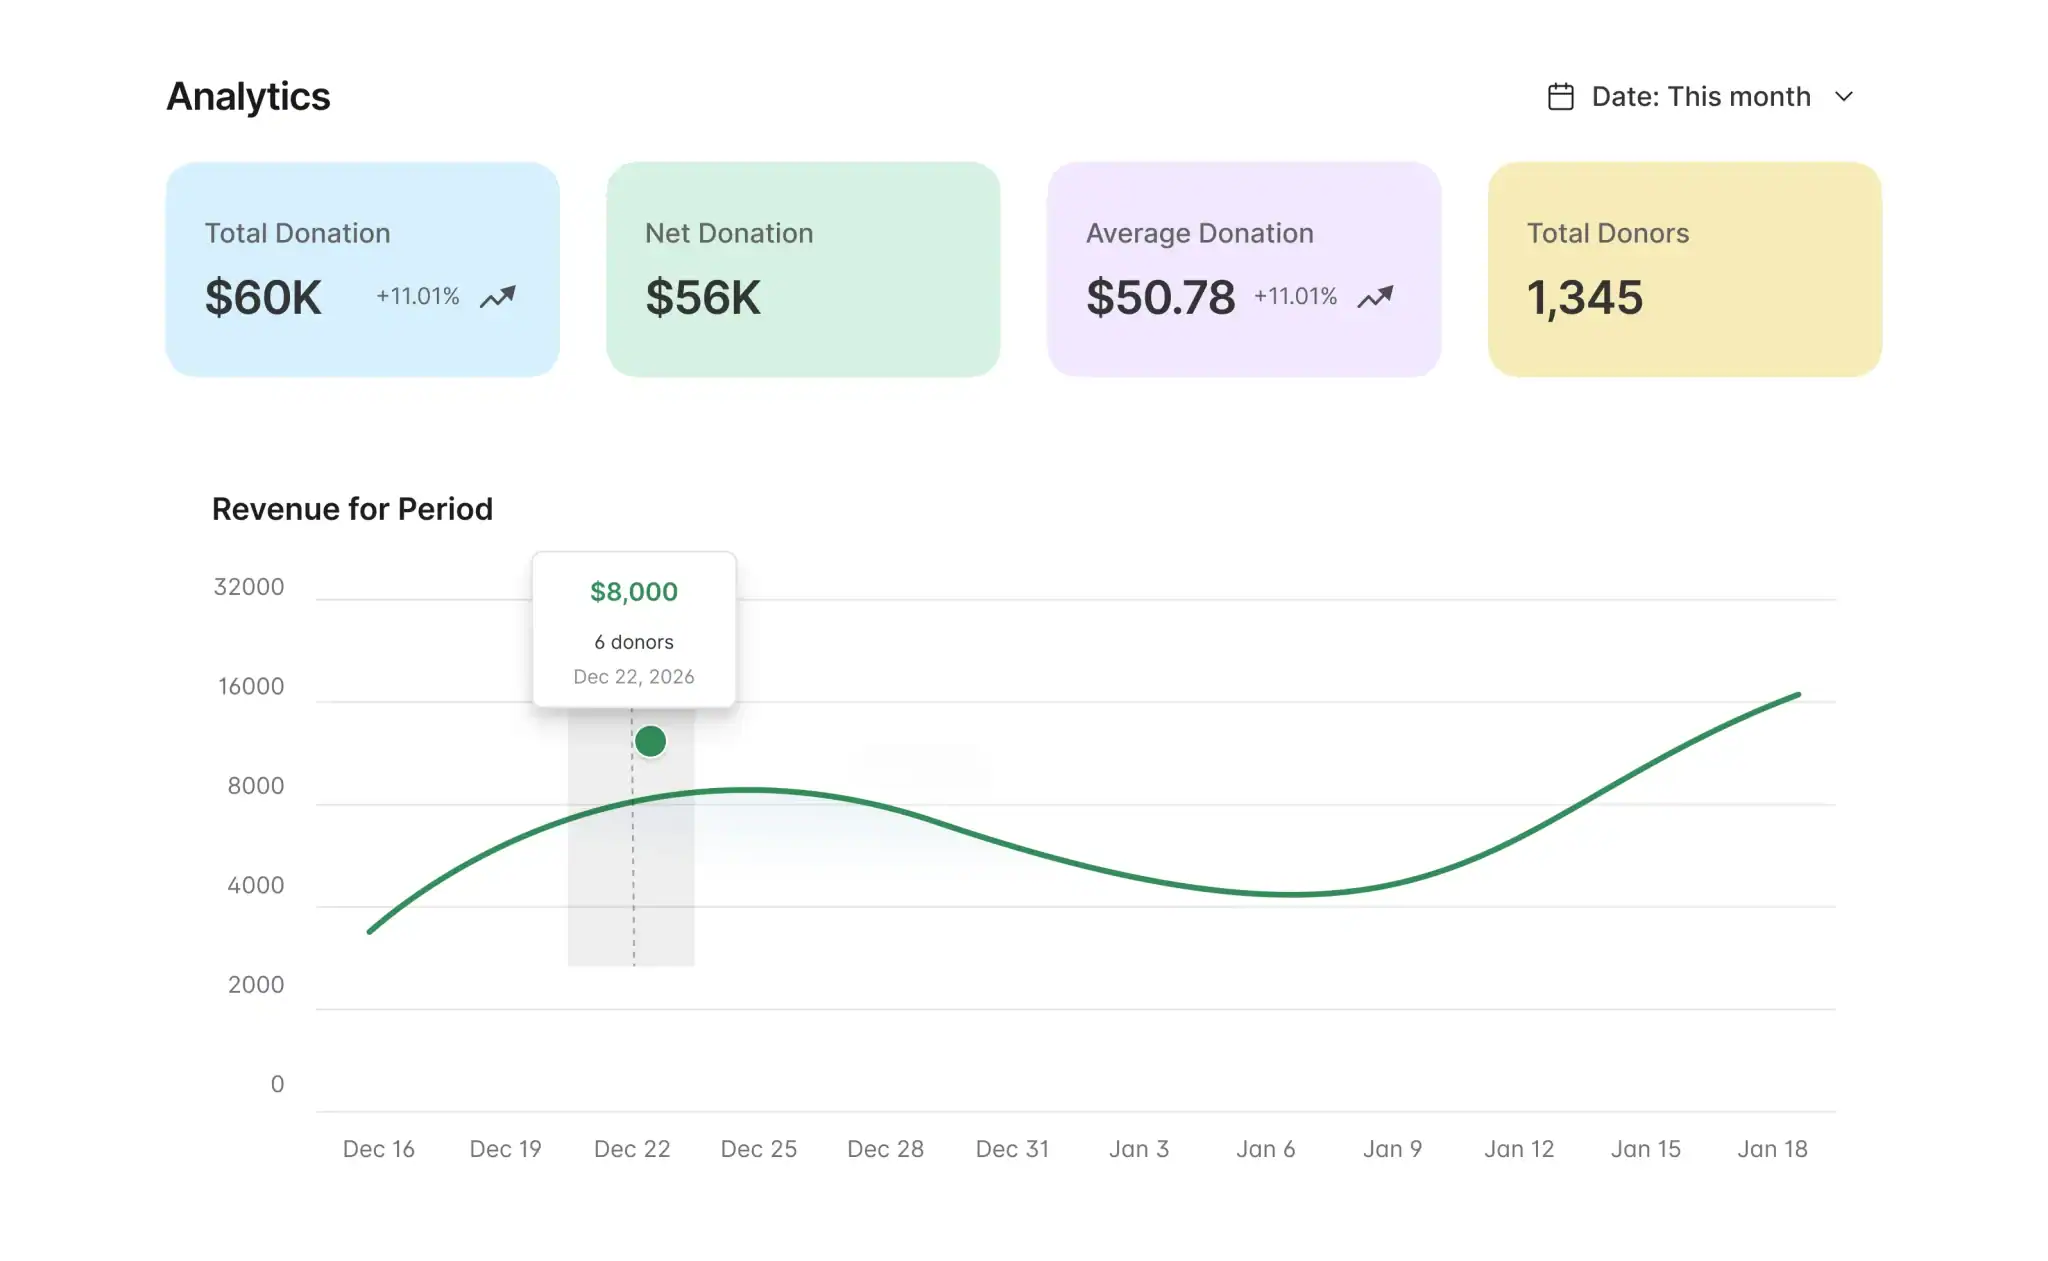Screen dimensions: 2048x1261
Task: Click the Dec 16 x-axis label
Action: coord(378,1149)
